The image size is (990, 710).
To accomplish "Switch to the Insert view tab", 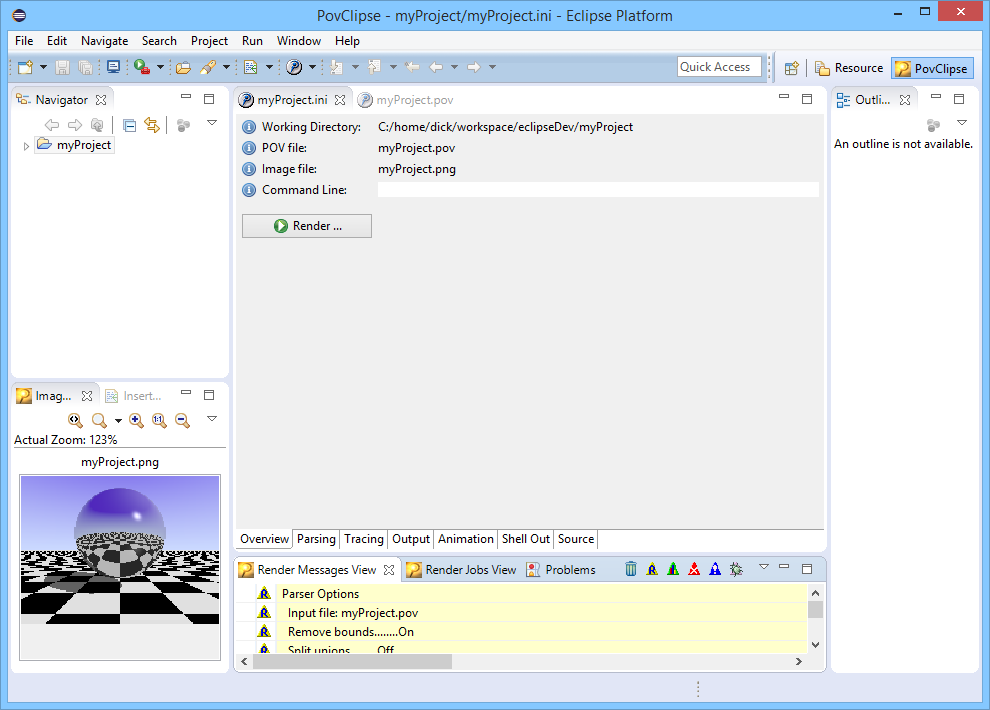I will click(133, 396).
